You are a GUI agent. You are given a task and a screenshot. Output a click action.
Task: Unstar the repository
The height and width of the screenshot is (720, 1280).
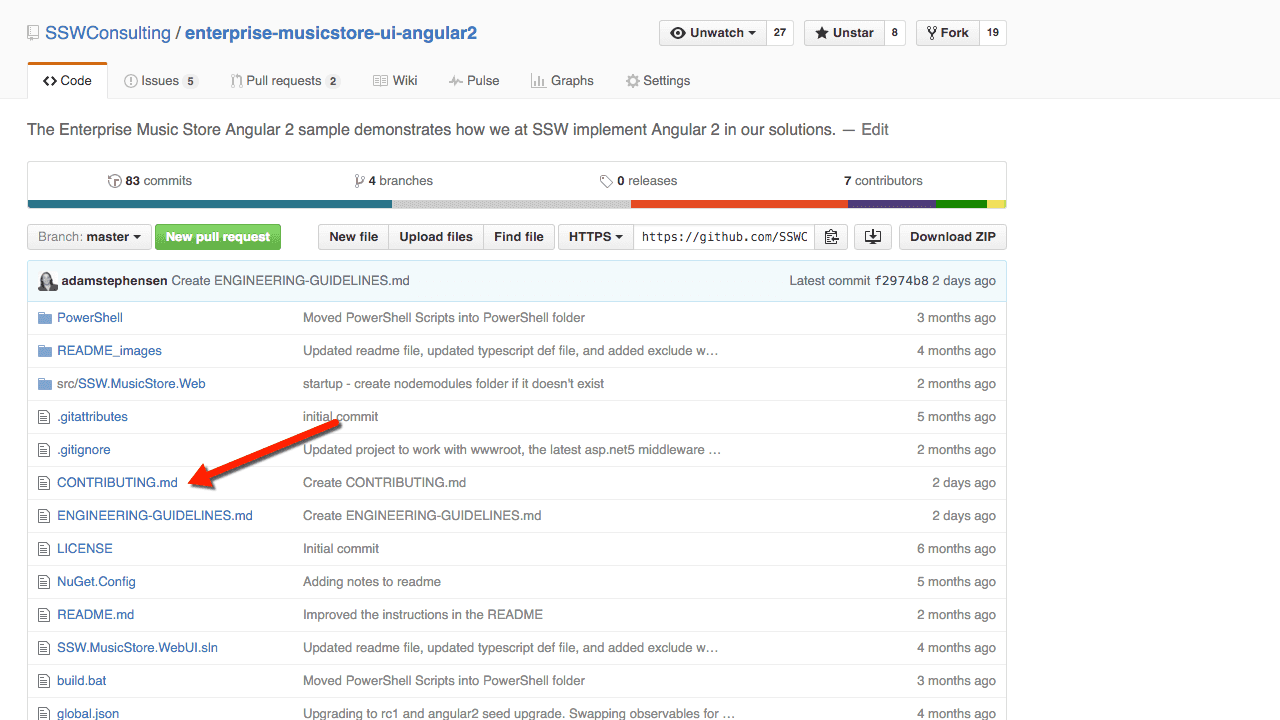click(x=844, y=33)
